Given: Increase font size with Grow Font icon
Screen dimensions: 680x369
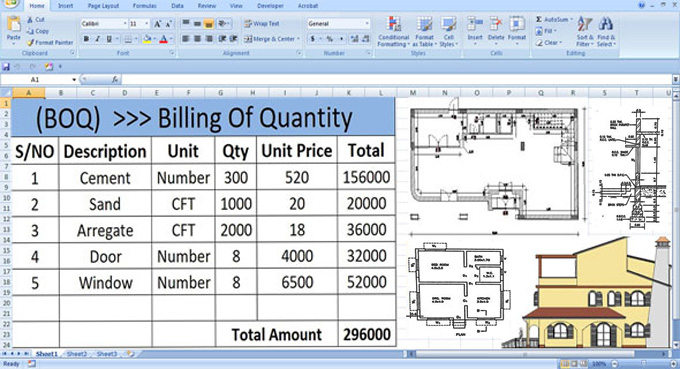Looking at the screenshot, I should pyautogui.click(x=158, y=24).
